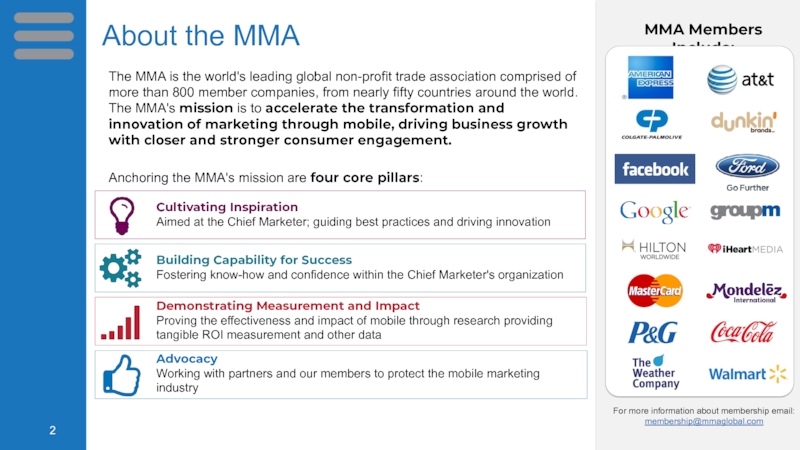Click the bar chart Measurement icon
The height and width of the screenshot is (450, 800).
120,321
